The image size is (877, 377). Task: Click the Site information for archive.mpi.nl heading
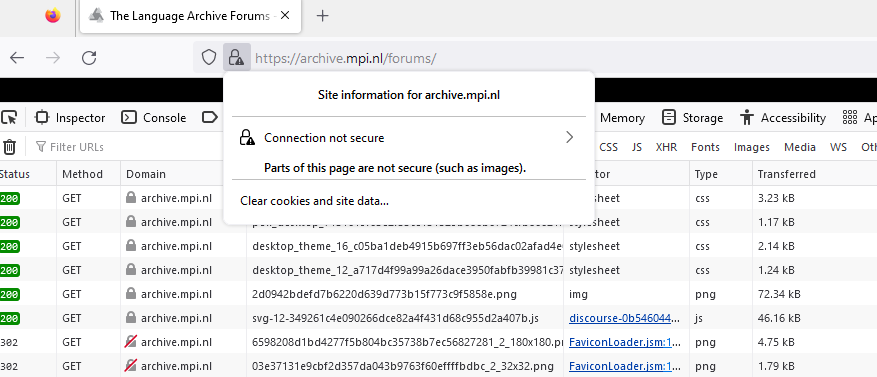point(409,95)
